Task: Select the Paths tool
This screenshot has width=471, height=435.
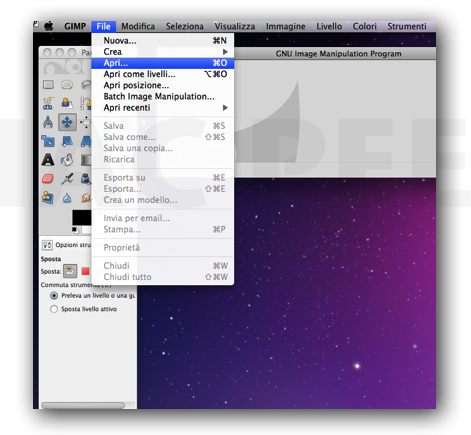Action: tap(86, 103)
